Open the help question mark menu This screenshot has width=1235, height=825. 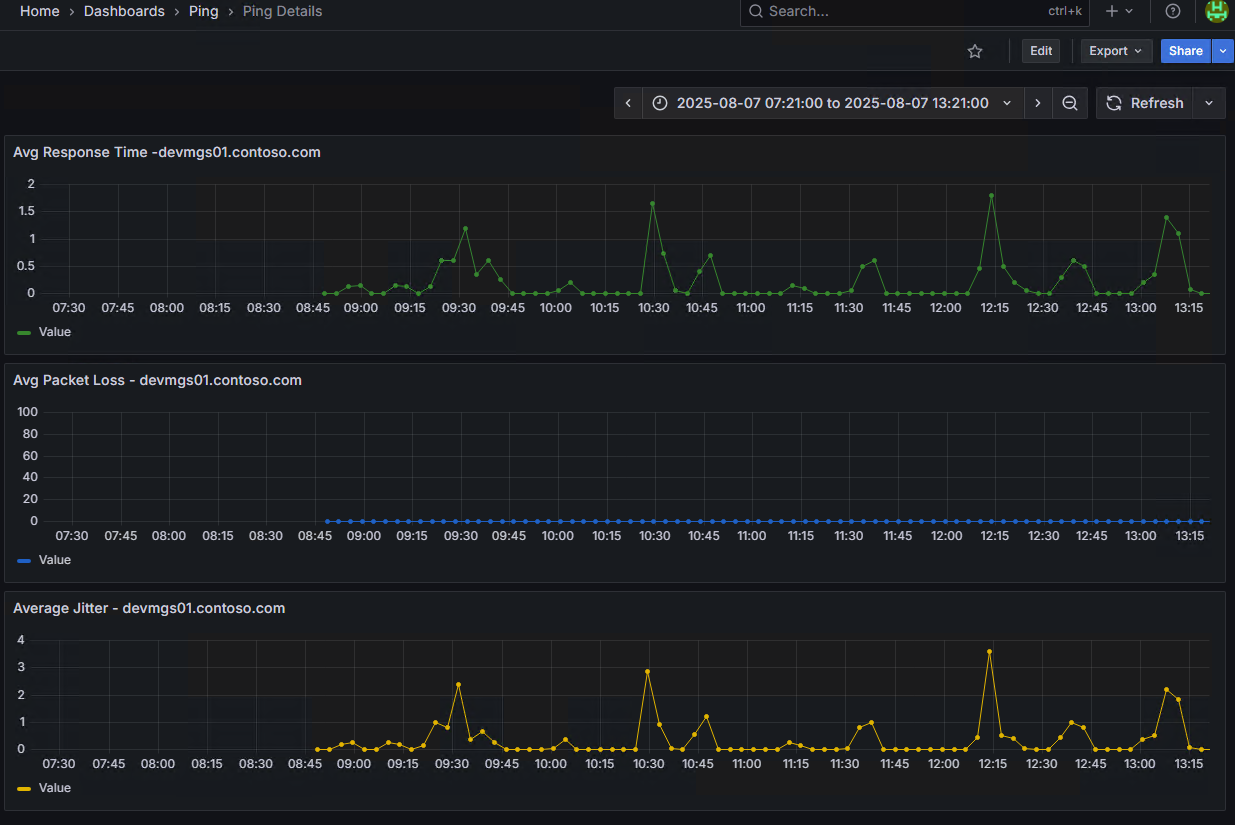coord(1173,11)
